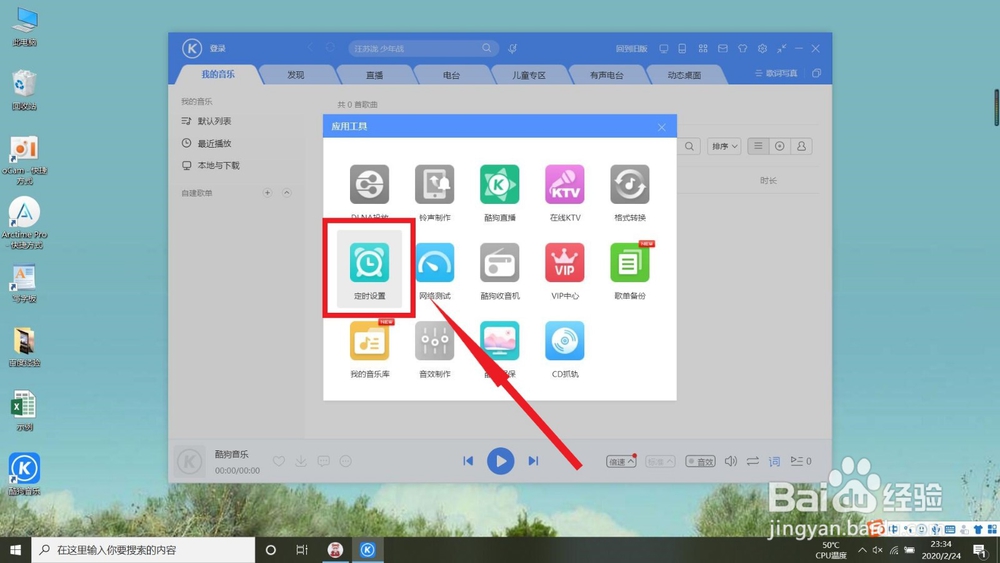Switch to the 发现 tab
The image size is (1000, 563).
click(x=295, y=75)
